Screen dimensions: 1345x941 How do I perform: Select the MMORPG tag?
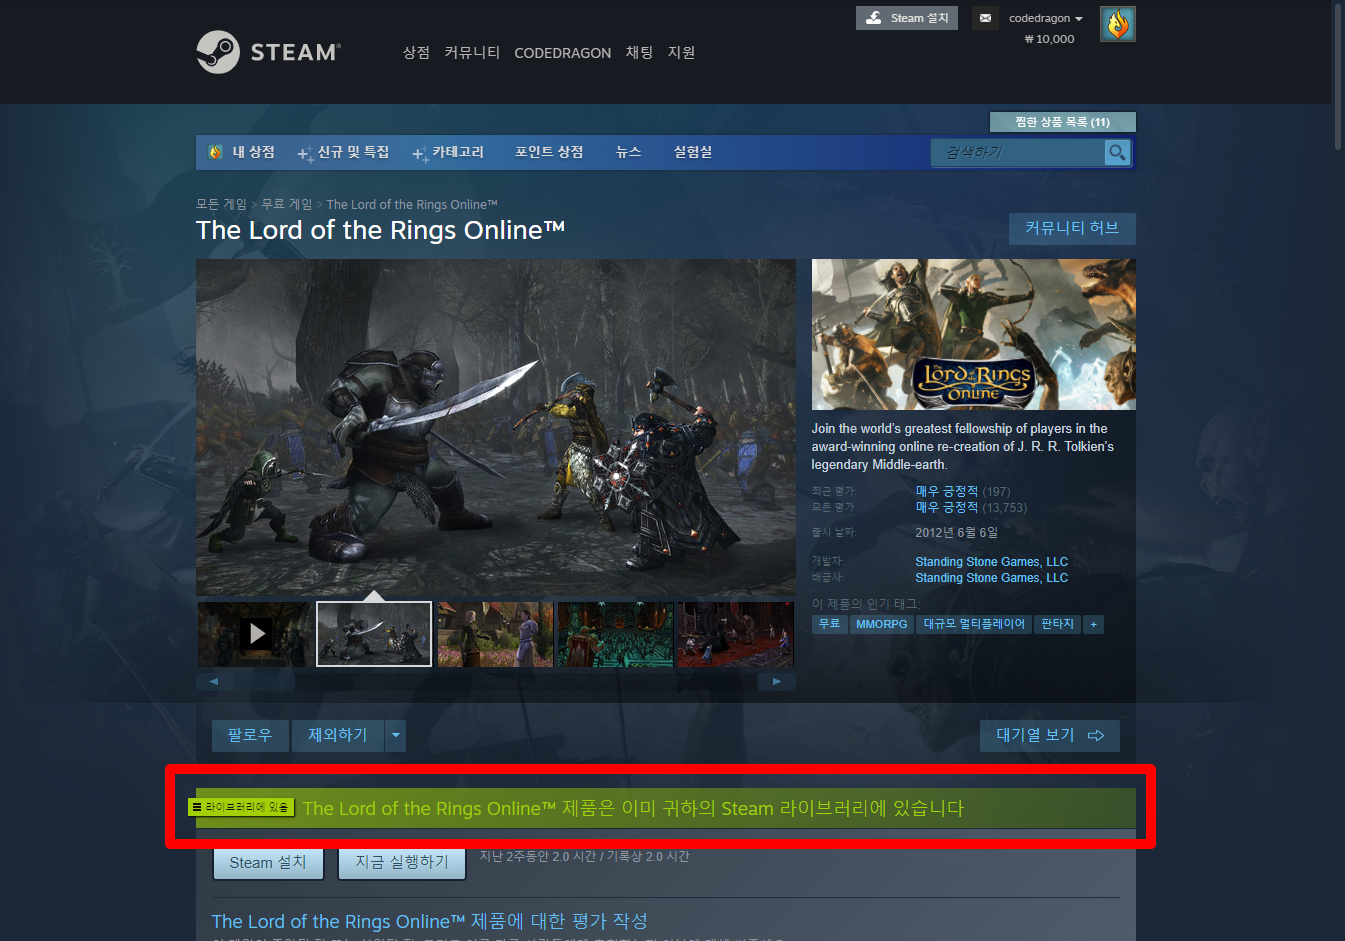point(881,624)
